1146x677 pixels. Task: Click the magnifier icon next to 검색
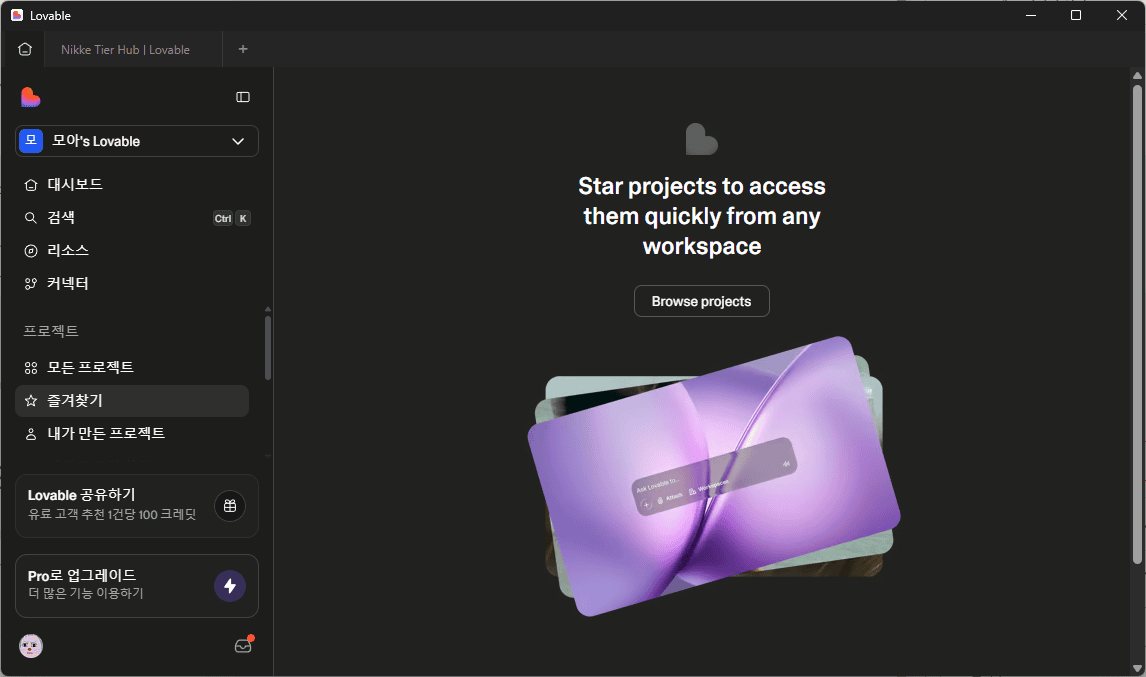(x=31, y=218)
